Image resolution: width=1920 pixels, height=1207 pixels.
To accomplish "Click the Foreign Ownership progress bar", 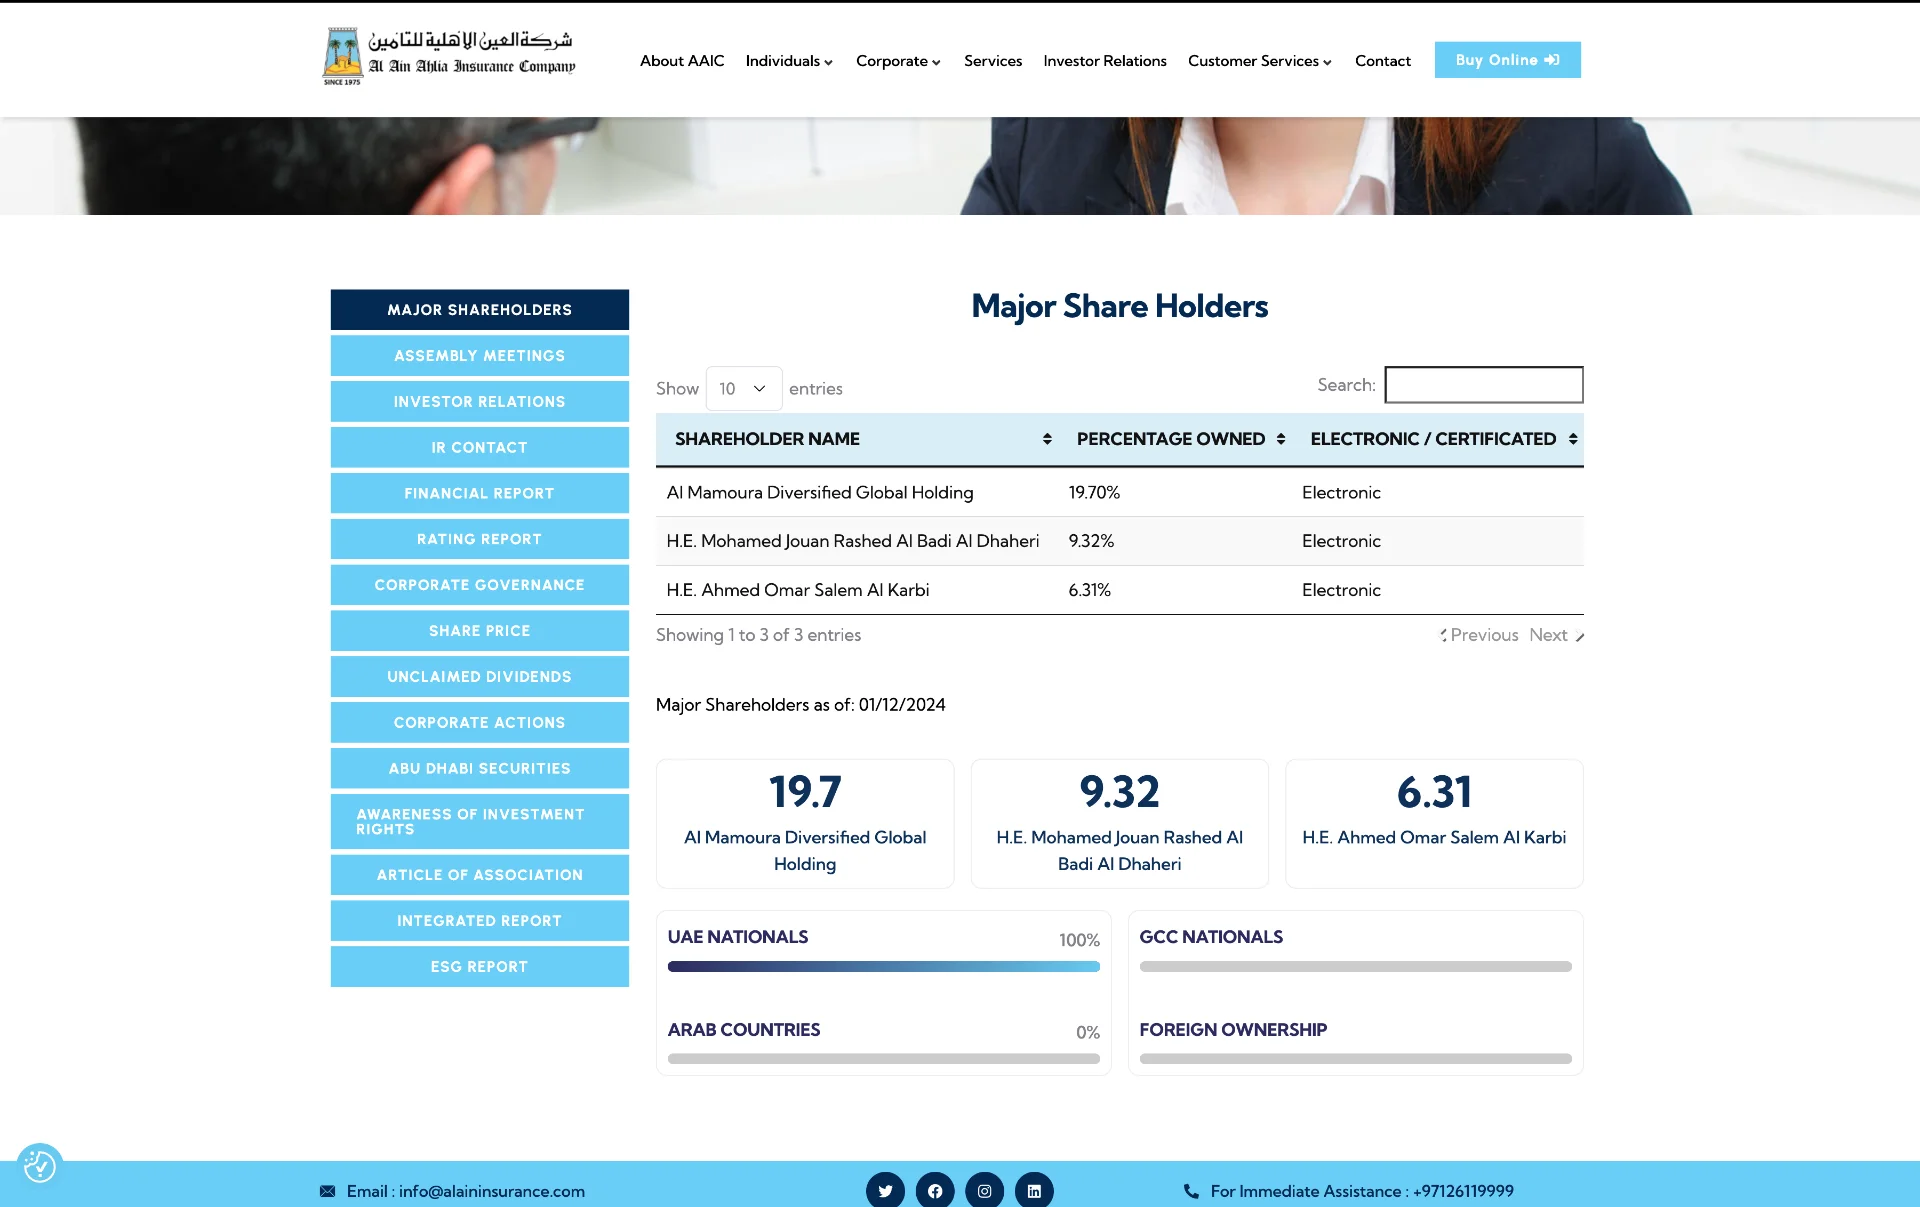I will (1356, 1058).
